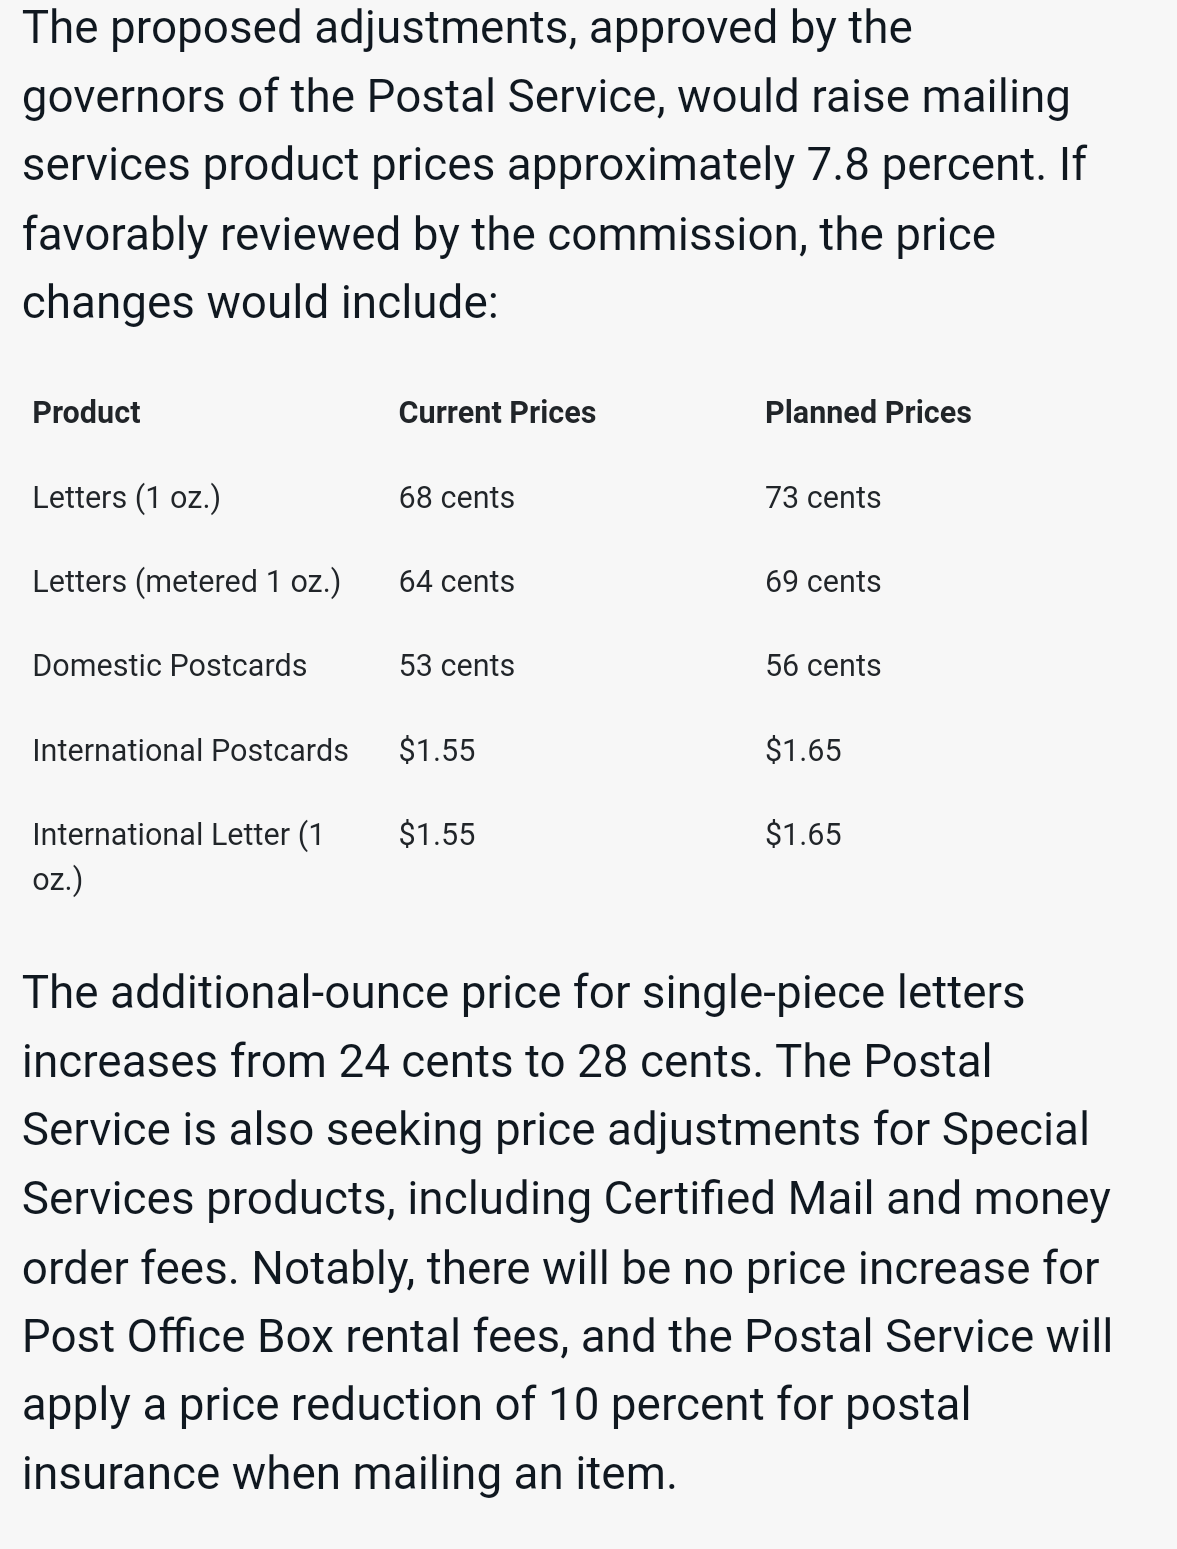Click the 56 cents planned price
Viewport: 1177px width, 1549px height.
point(823,665)
